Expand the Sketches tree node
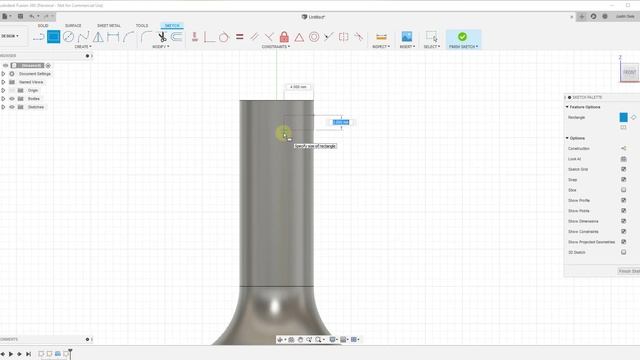The image size is (640, 360). [3, 107]
